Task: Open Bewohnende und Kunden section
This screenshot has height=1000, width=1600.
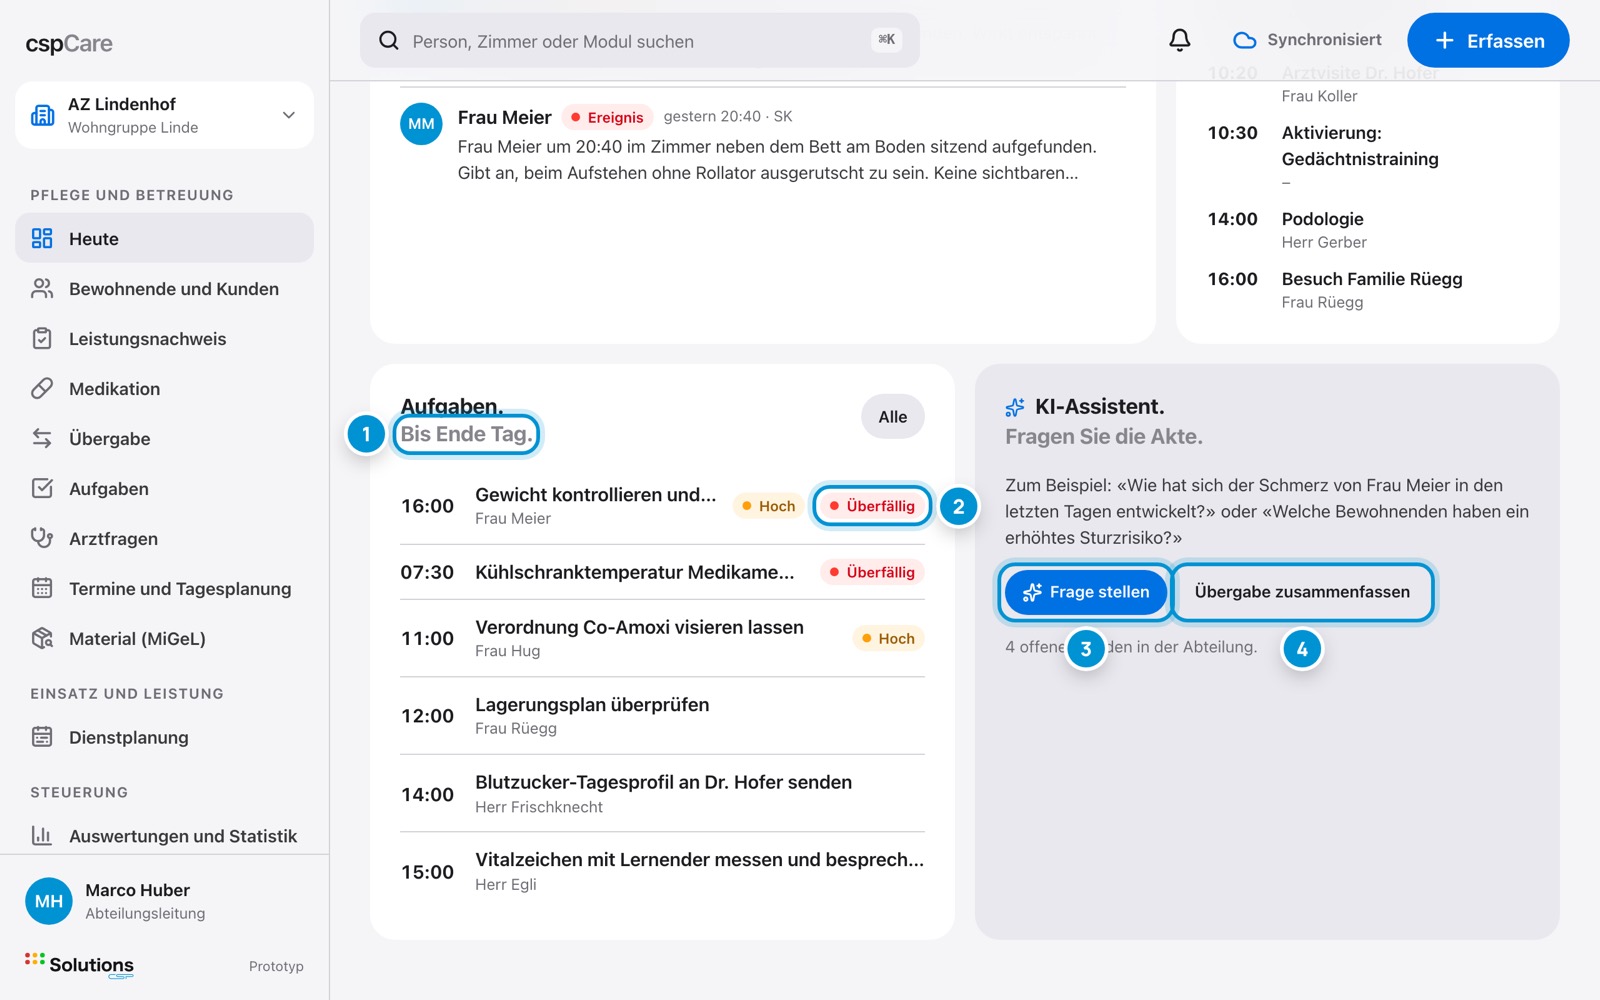Action: 164,288
